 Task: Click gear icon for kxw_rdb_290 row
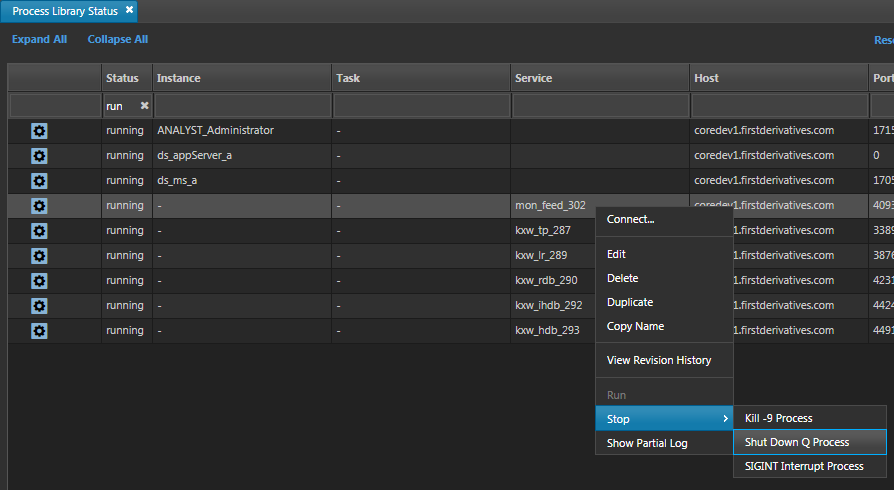(x=39, y=281)
